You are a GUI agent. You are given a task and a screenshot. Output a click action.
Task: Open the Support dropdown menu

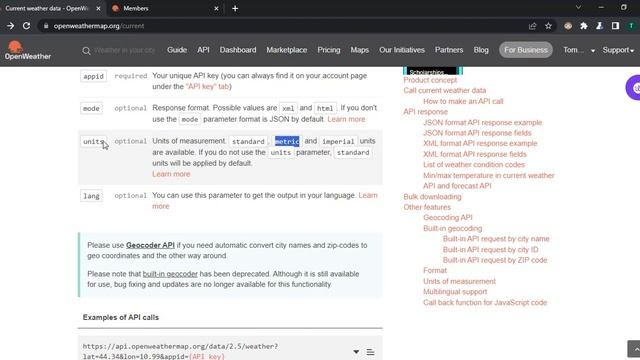point(618,50)
